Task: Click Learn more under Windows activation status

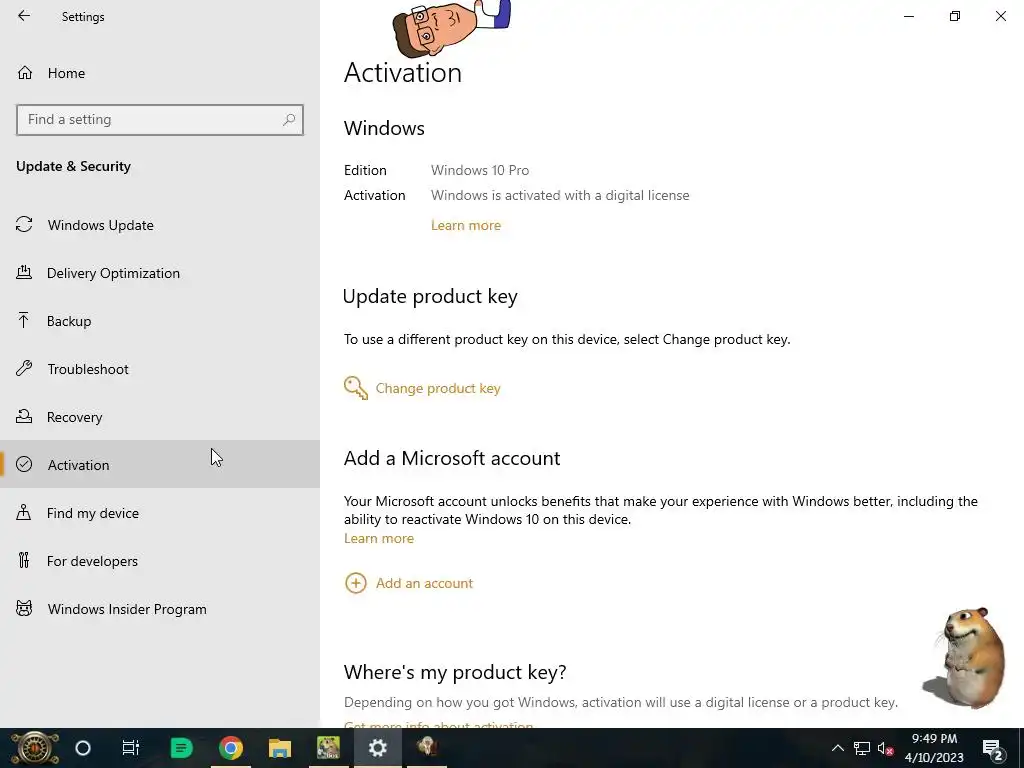Action: [466, 225]
